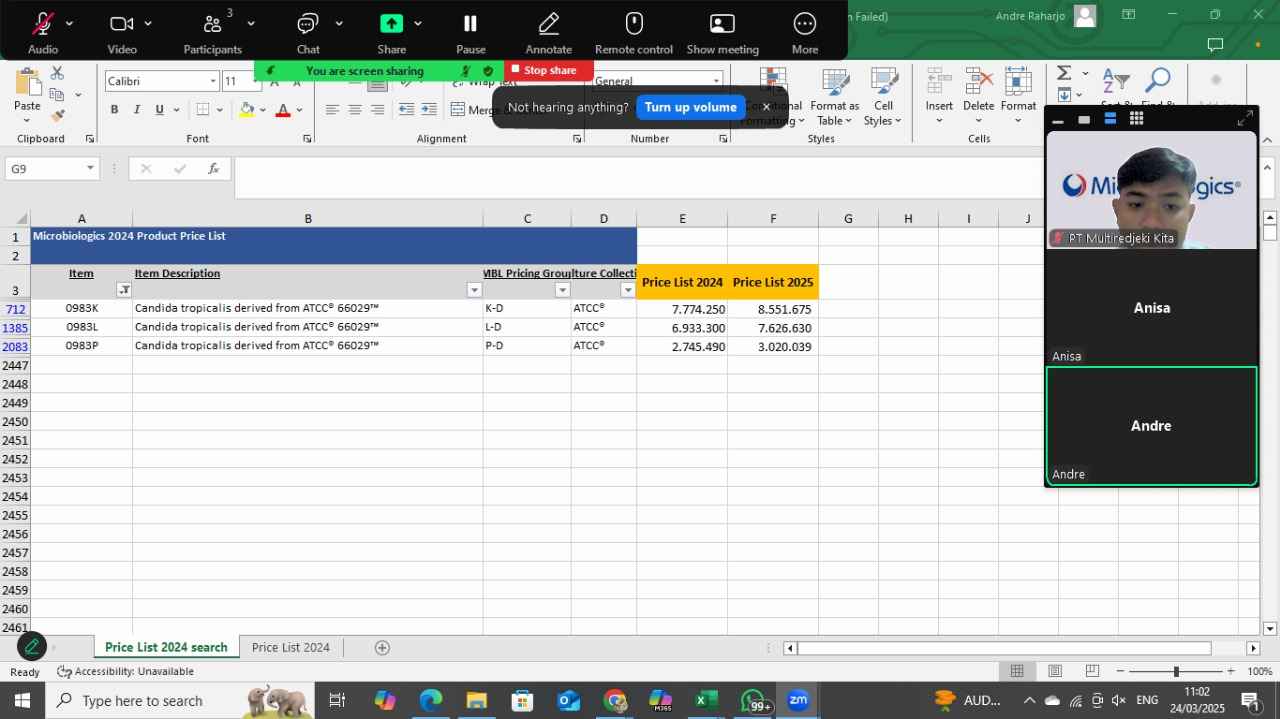Decrease indent

click(x=406, y=110)
